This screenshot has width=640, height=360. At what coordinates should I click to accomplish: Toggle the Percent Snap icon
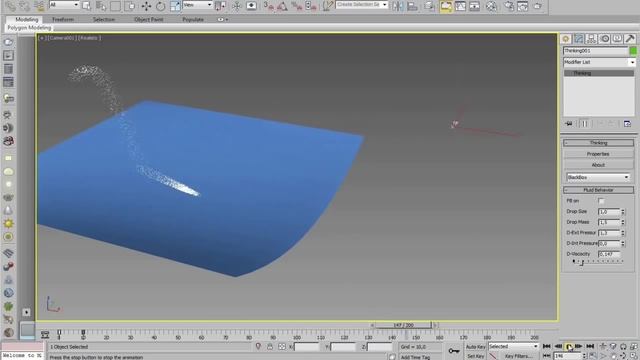pyautogui.click(x=297, y=6)
